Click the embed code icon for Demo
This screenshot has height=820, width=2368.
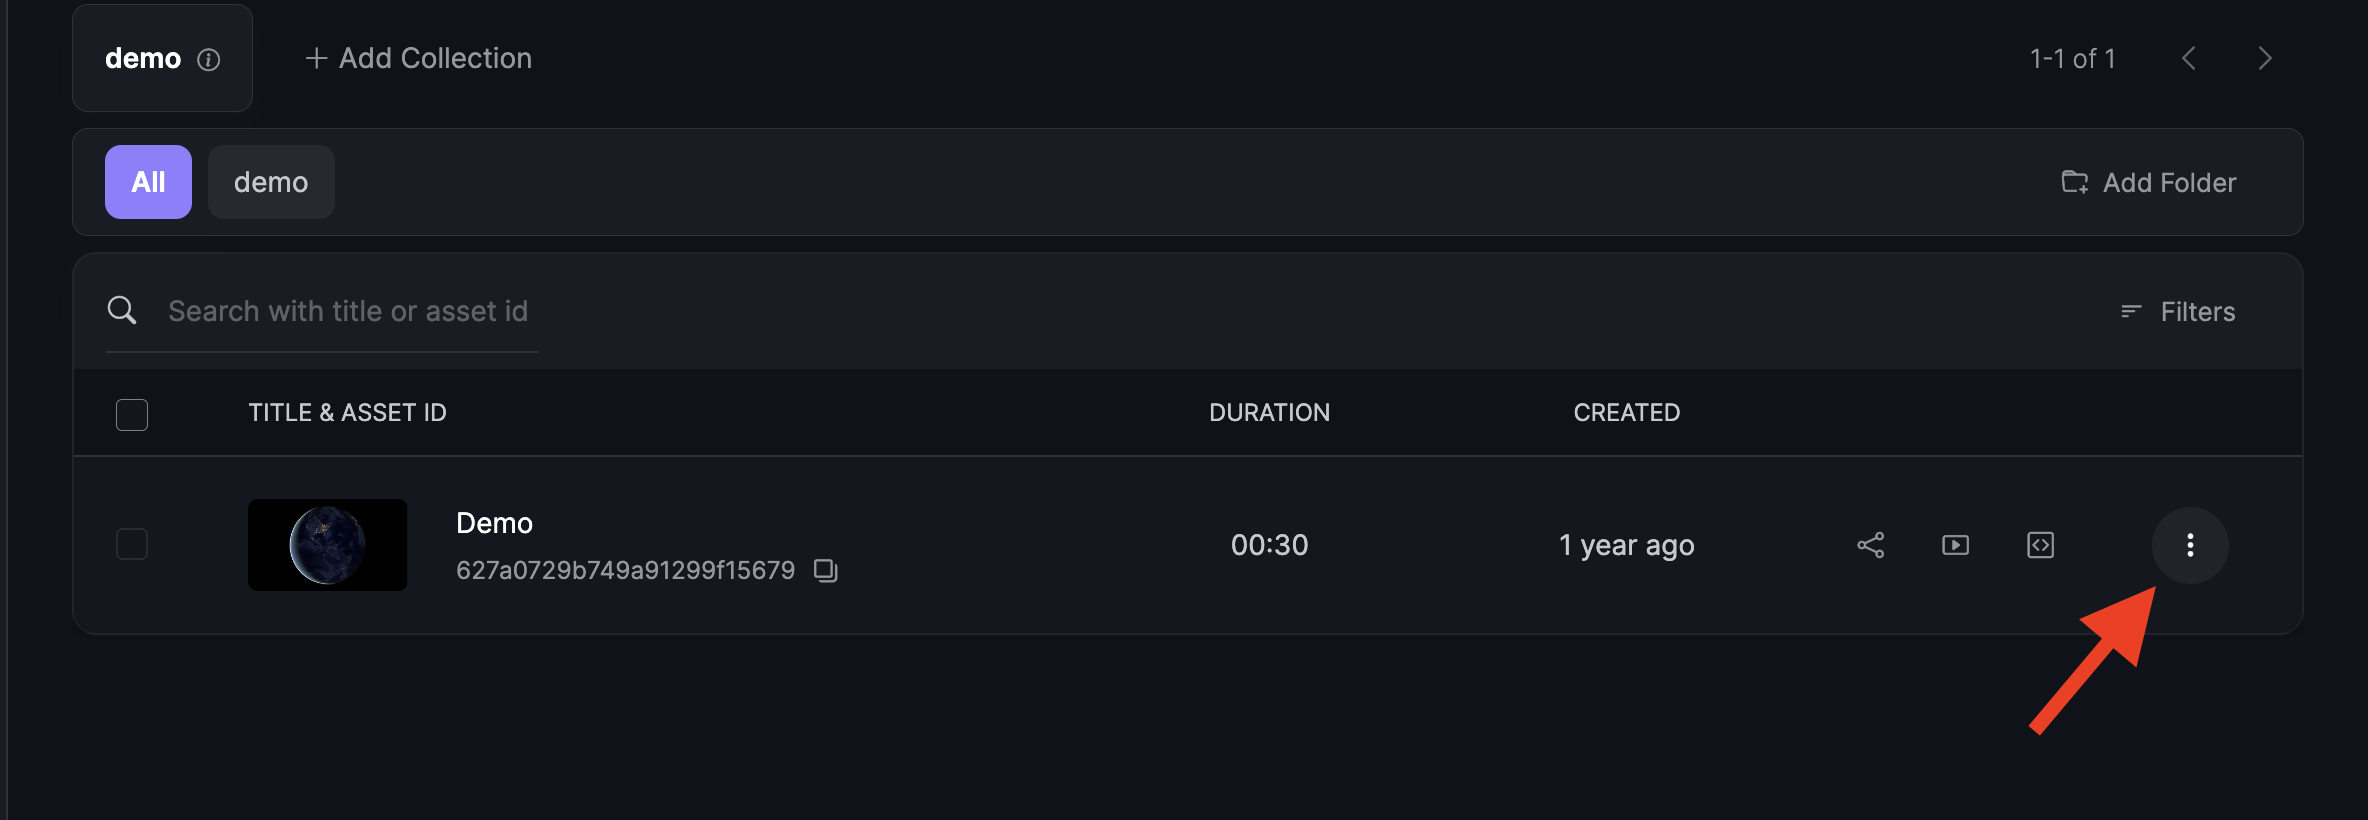[x=2040, y=545]
